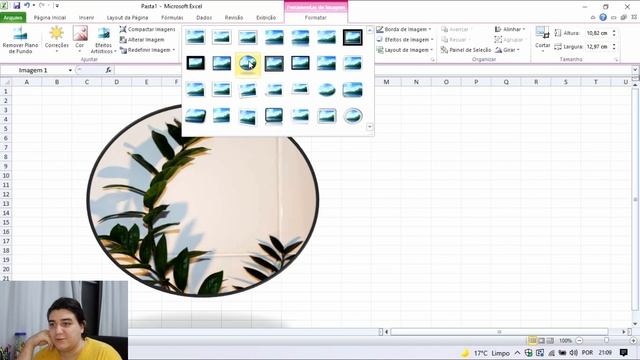Select the Cortar crop tool
Screen dimensions: 640x360
click(542, 38)
